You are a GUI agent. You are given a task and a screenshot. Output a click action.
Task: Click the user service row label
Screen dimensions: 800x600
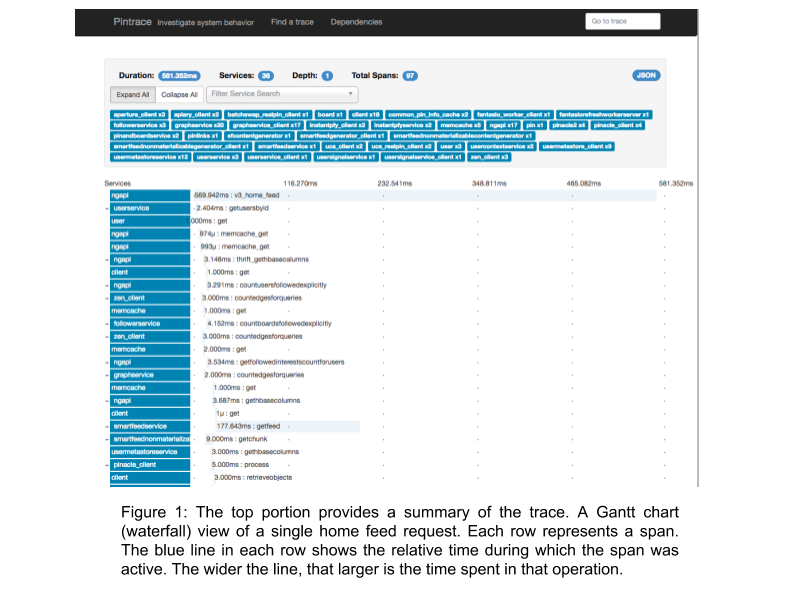point(150,221)
